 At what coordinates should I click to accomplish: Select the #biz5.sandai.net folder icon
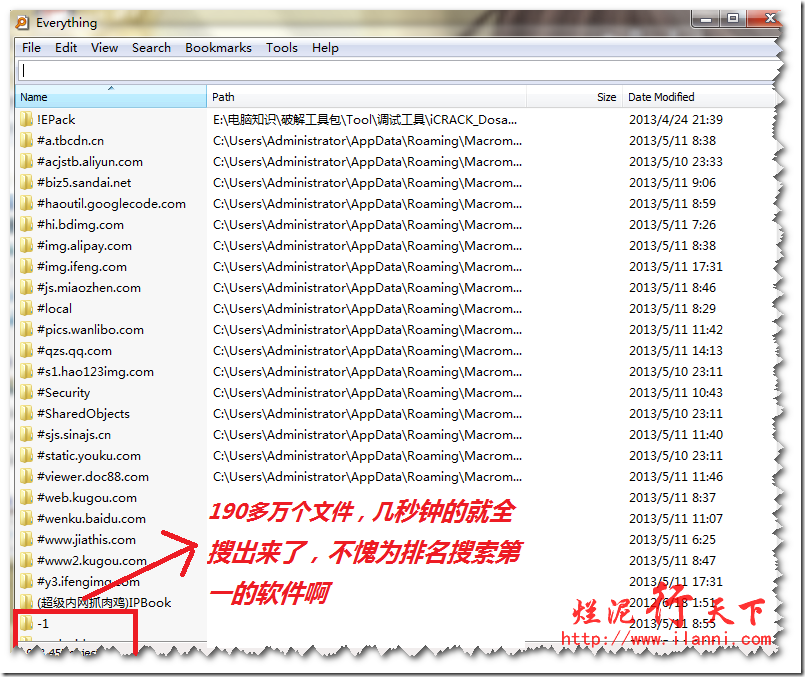coord(26,183)
